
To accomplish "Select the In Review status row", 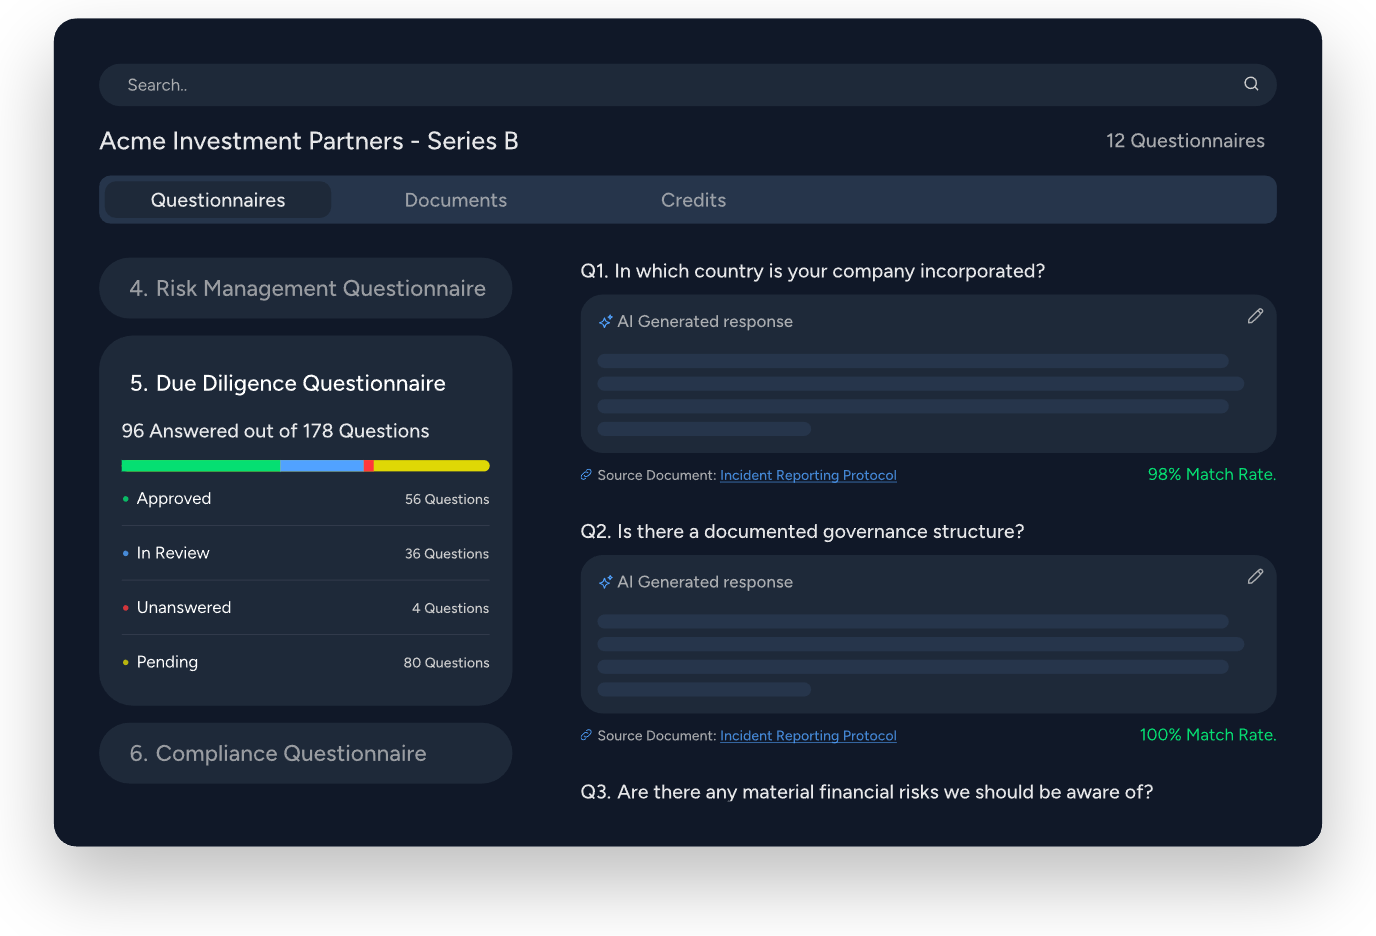I will click(305, 553).
